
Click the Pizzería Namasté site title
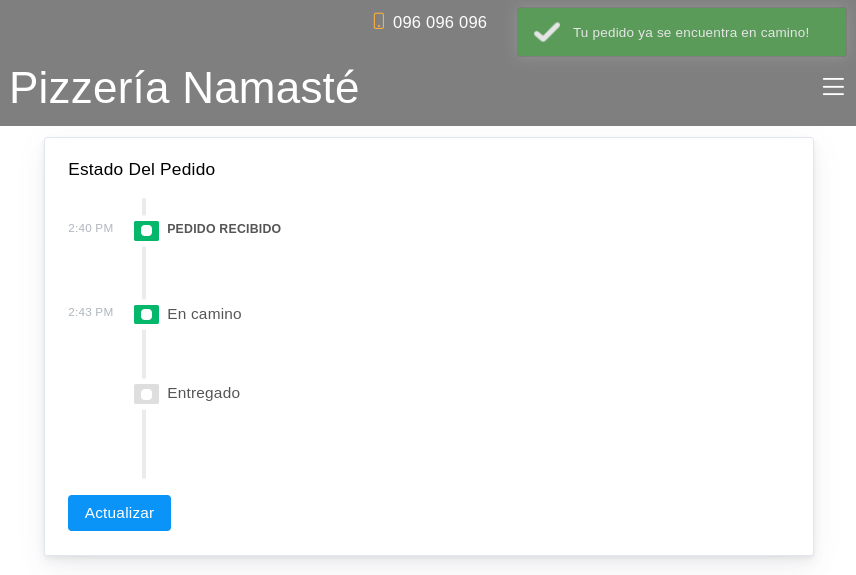point(184,88)
